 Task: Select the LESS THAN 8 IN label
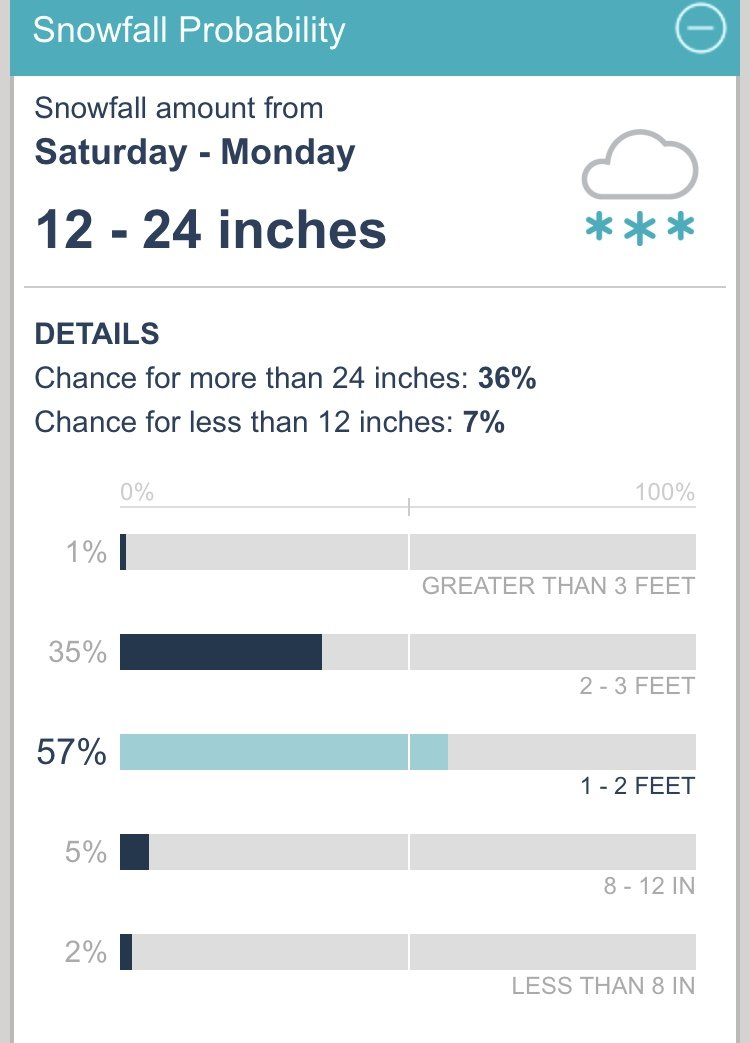click(603, 986)
